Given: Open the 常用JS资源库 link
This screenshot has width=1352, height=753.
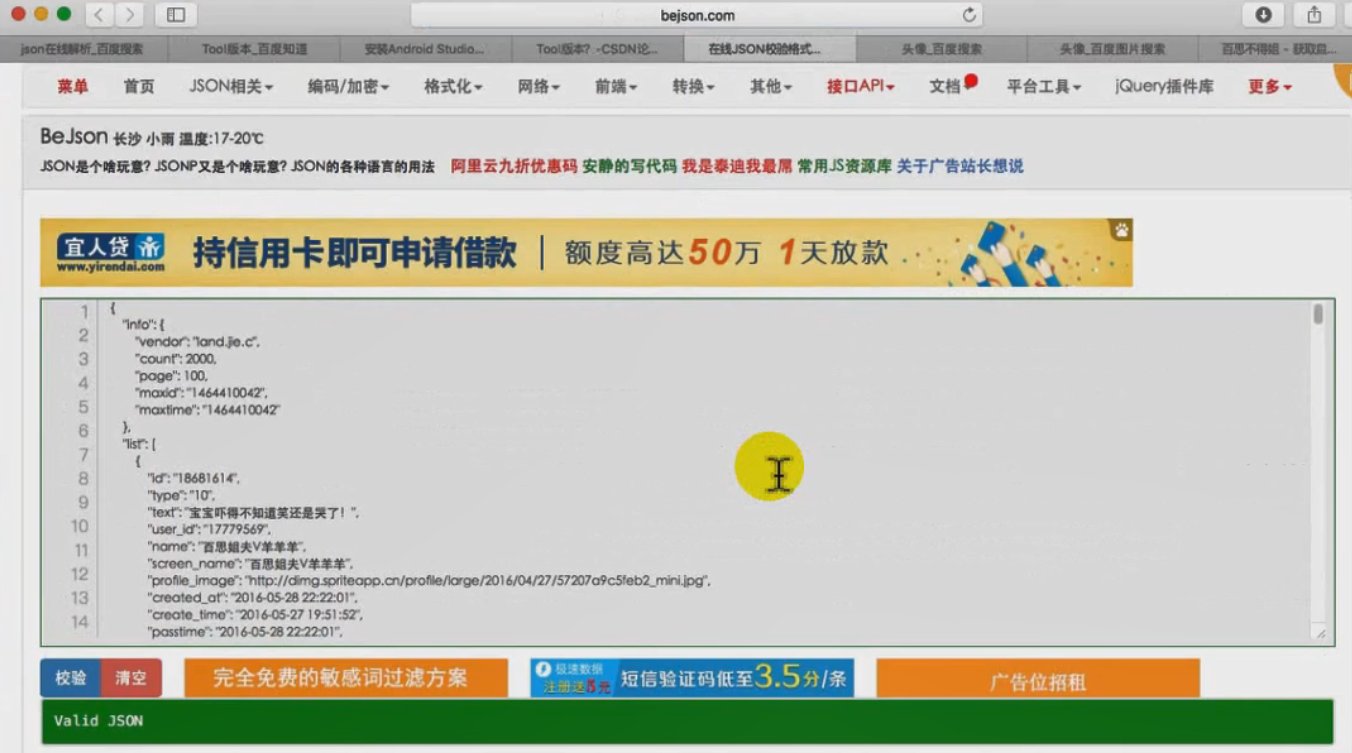Looking at the screenshot, I should coord(844,167).
